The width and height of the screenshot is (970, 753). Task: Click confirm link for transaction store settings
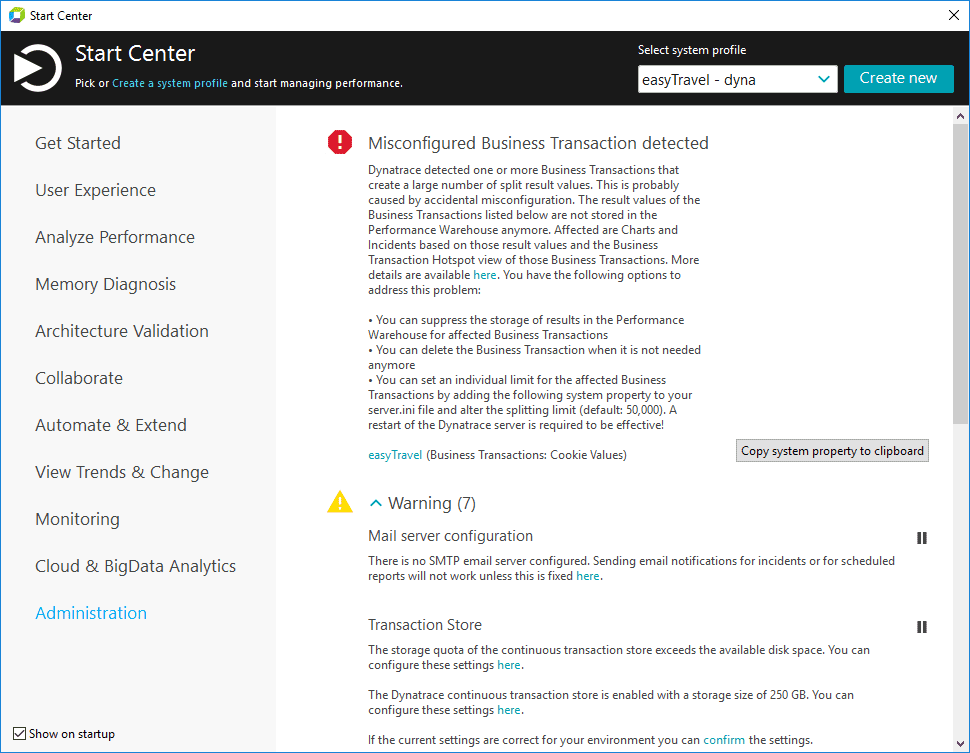pos(724,740)
